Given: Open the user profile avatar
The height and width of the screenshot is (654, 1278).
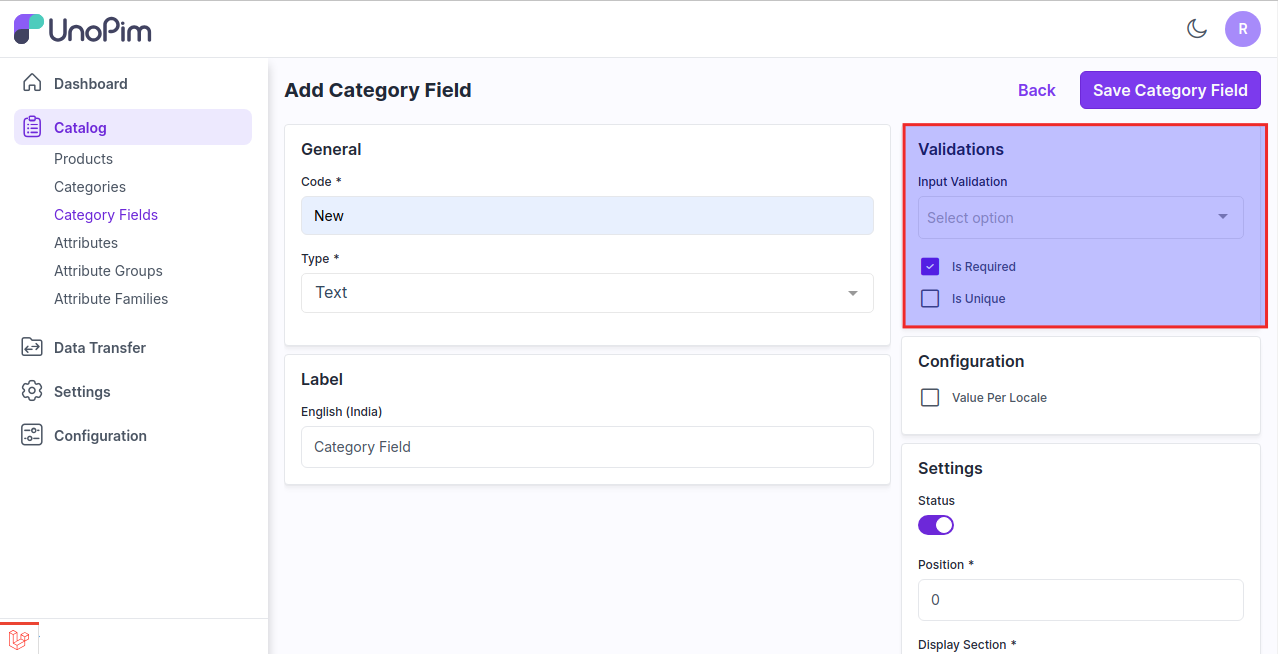Looking at the screenshot, I should click(1242, 29).
